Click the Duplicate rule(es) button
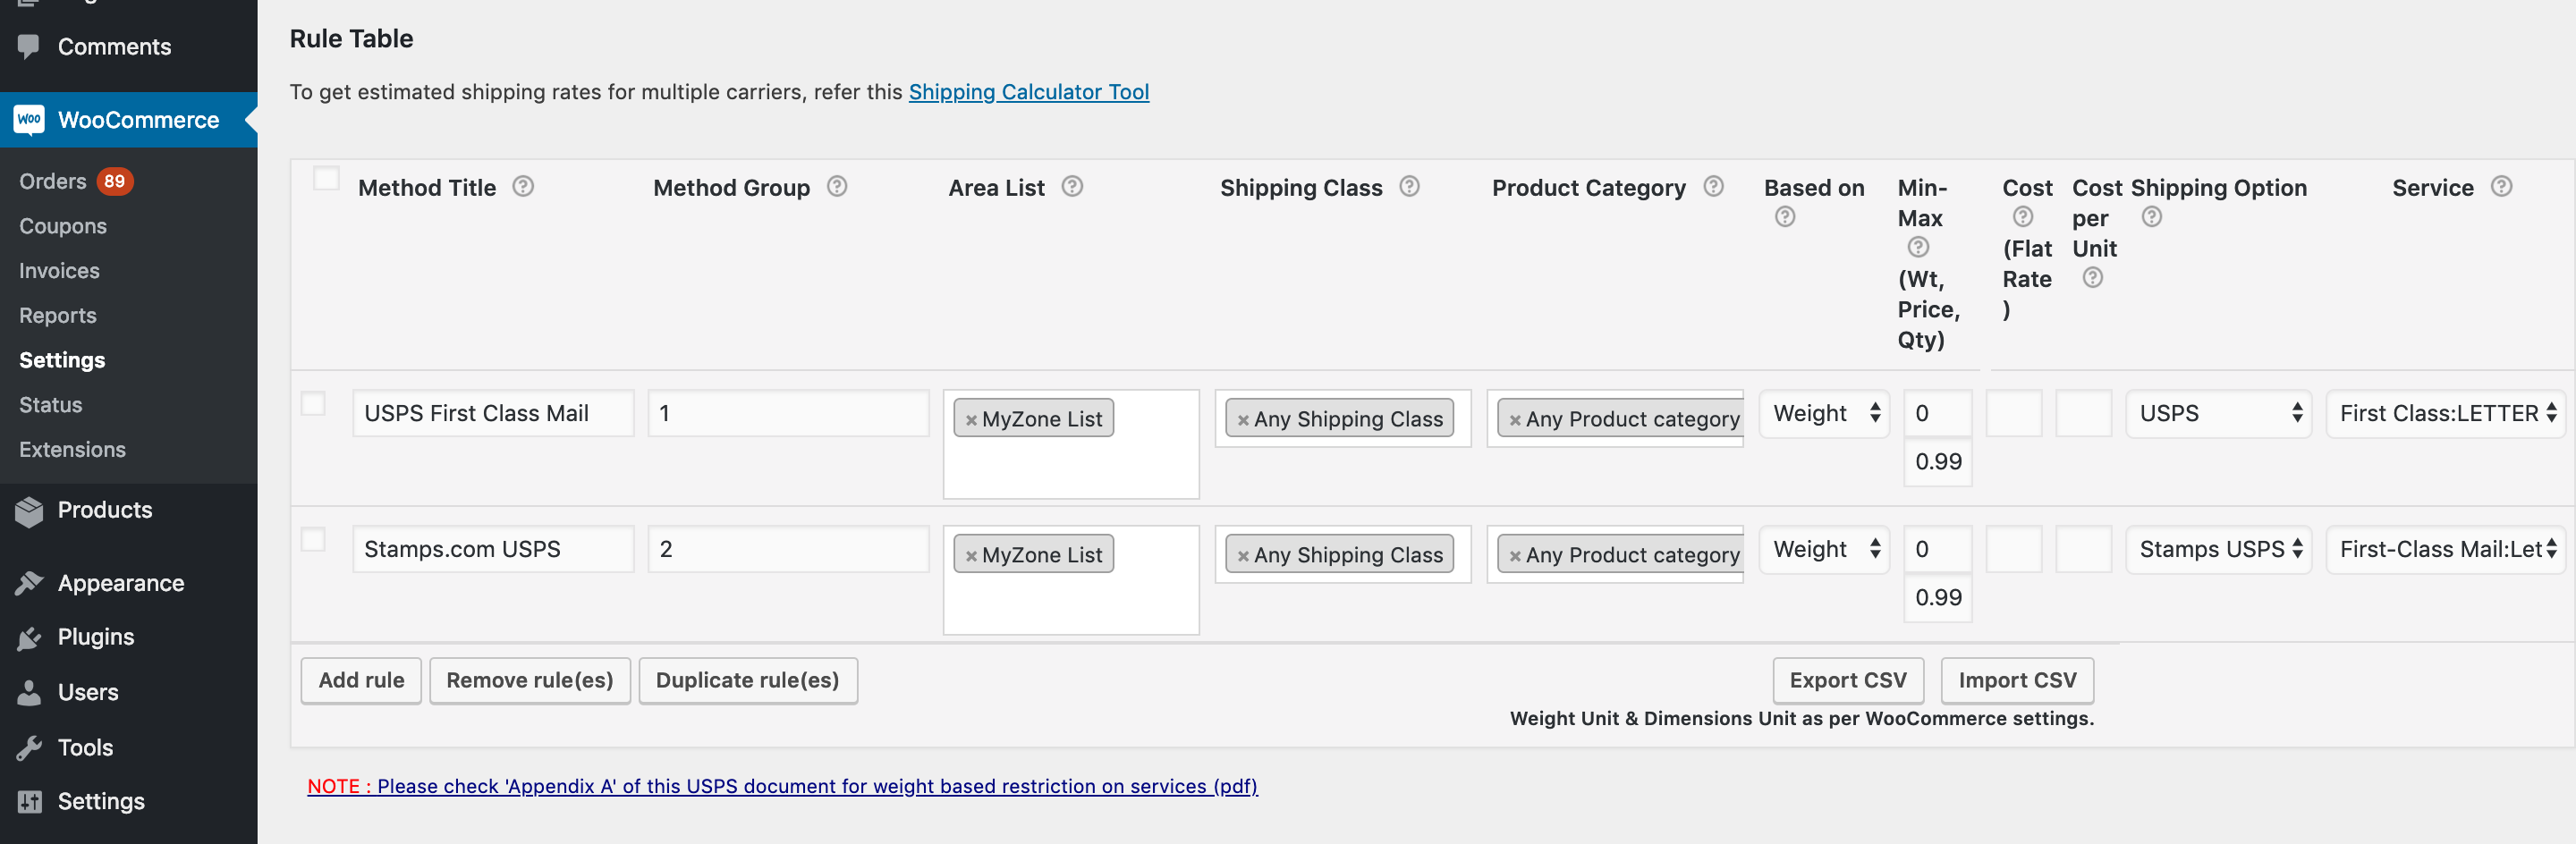The height and width of the screenshot is (844, 2576). [748, 681]
